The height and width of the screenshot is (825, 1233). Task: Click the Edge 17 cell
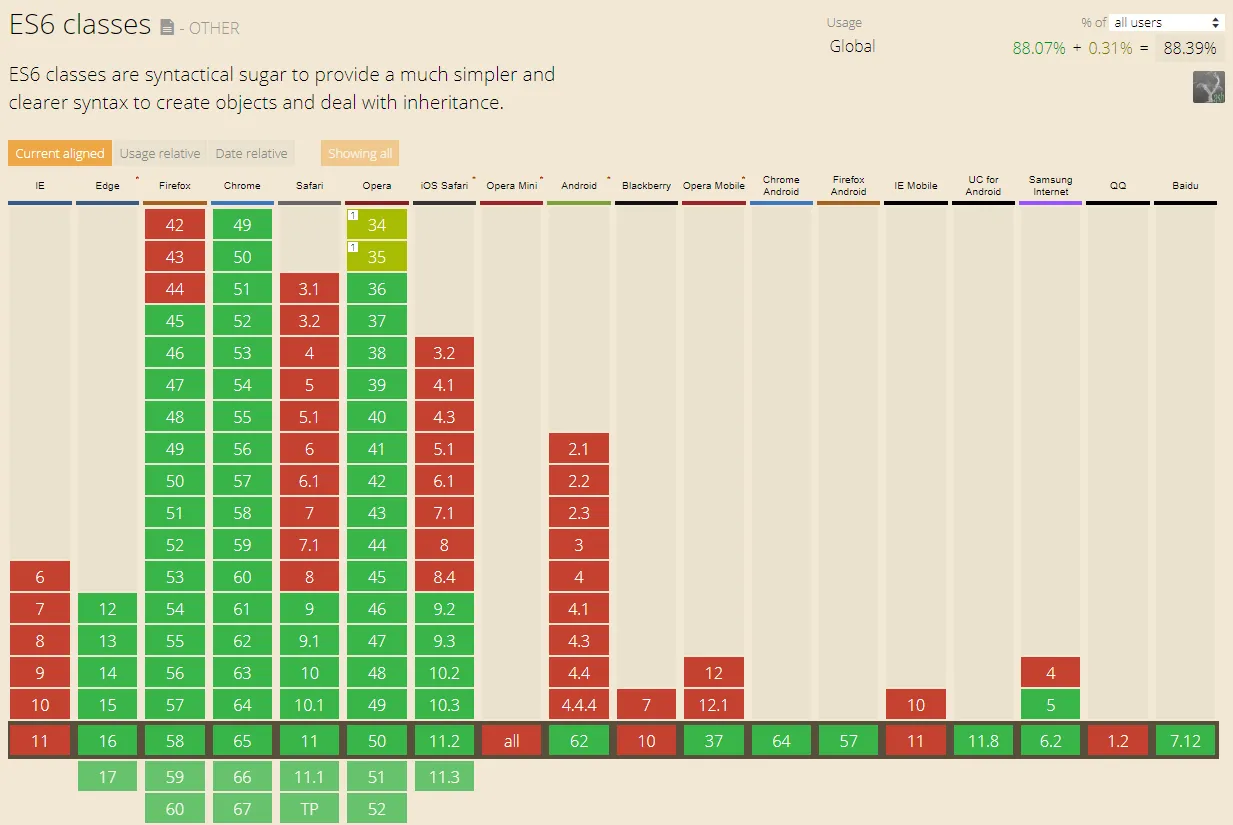[x=107, y=777]
